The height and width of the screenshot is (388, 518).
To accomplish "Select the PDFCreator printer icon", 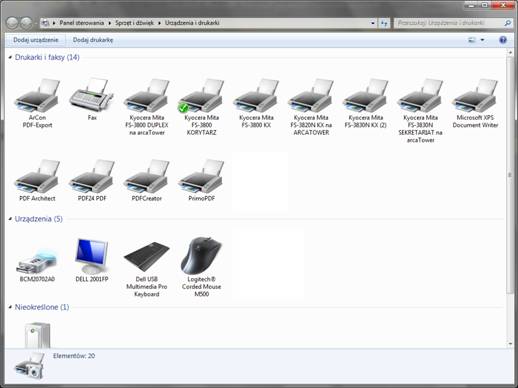I will [147, 176].
